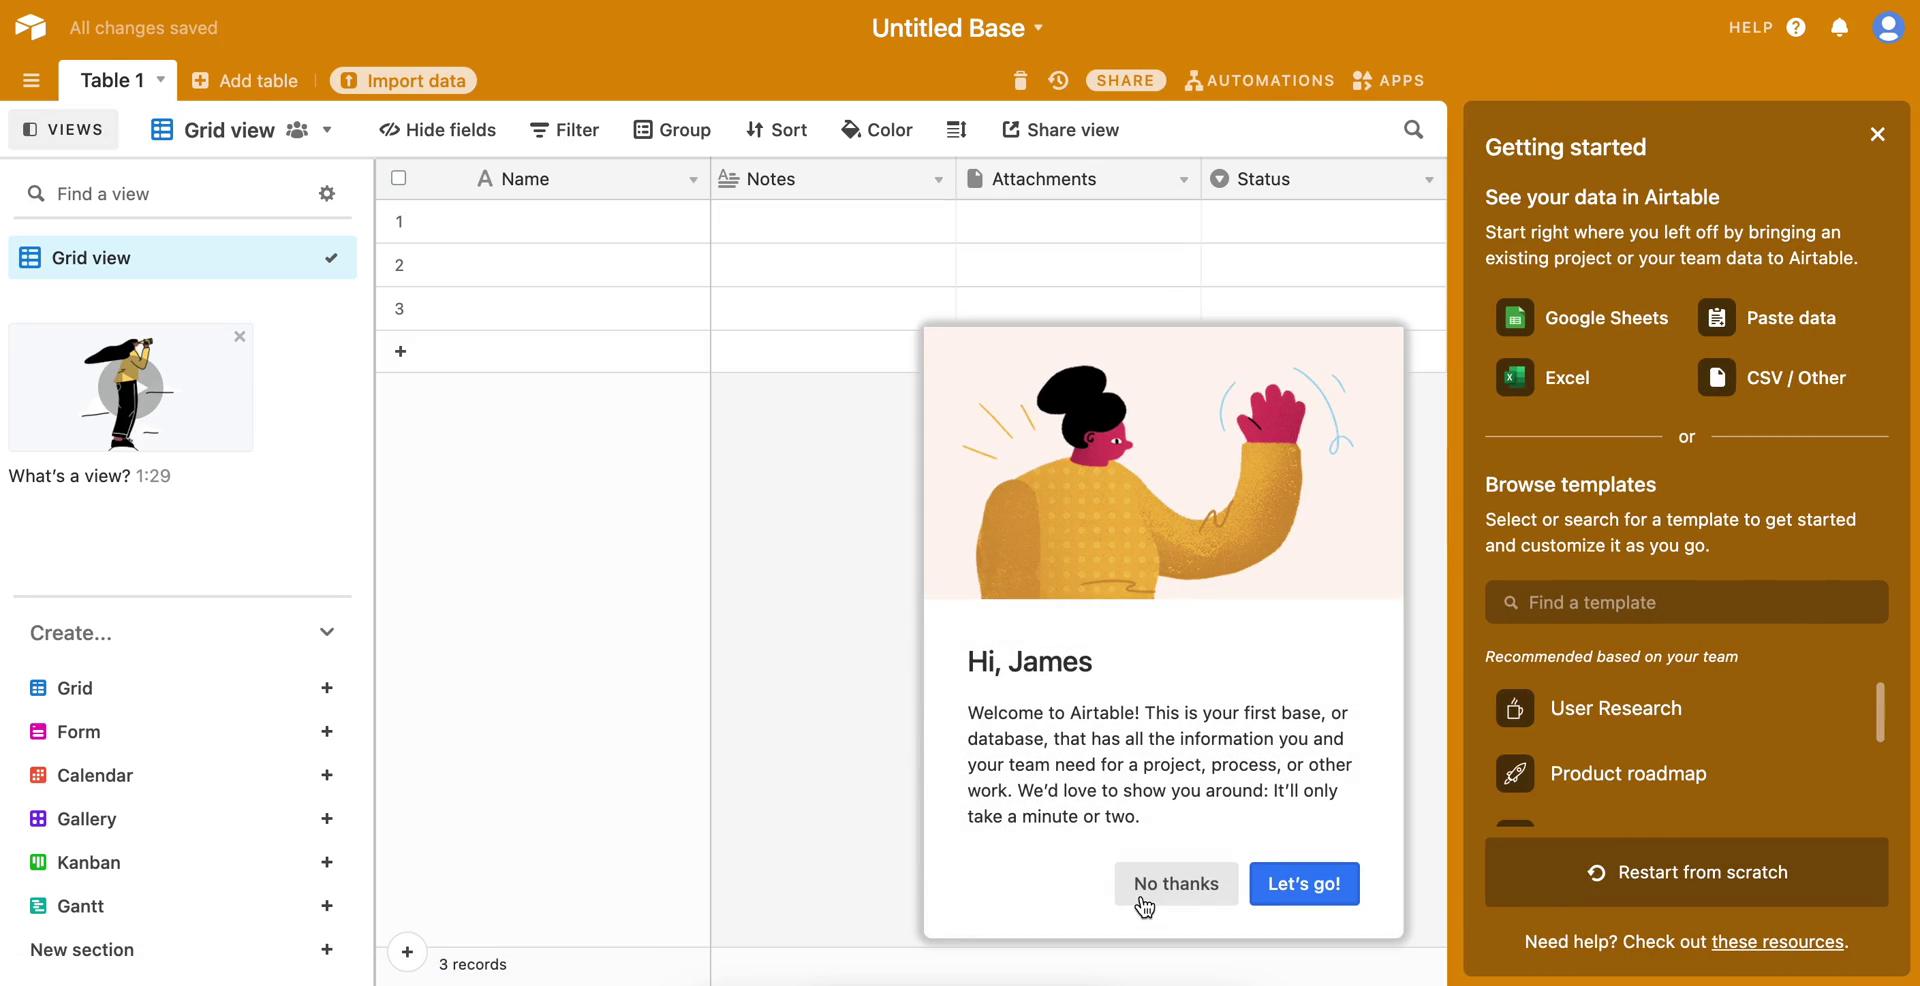Click the Find a template field
The image size is (1920, 986).
[1686, 602]
